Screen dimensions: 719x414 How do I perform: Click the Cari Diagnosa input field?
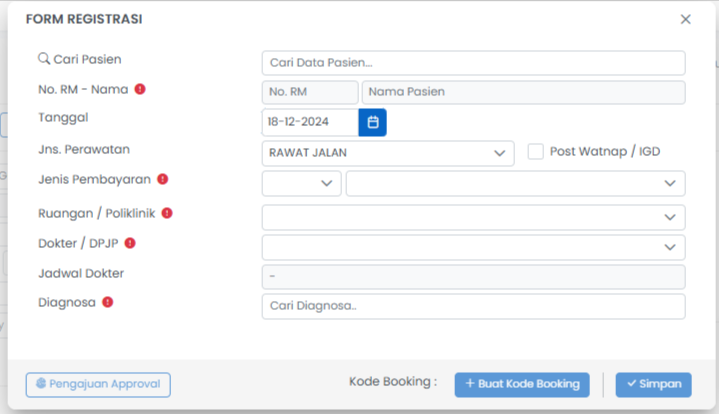pos(473,306)
